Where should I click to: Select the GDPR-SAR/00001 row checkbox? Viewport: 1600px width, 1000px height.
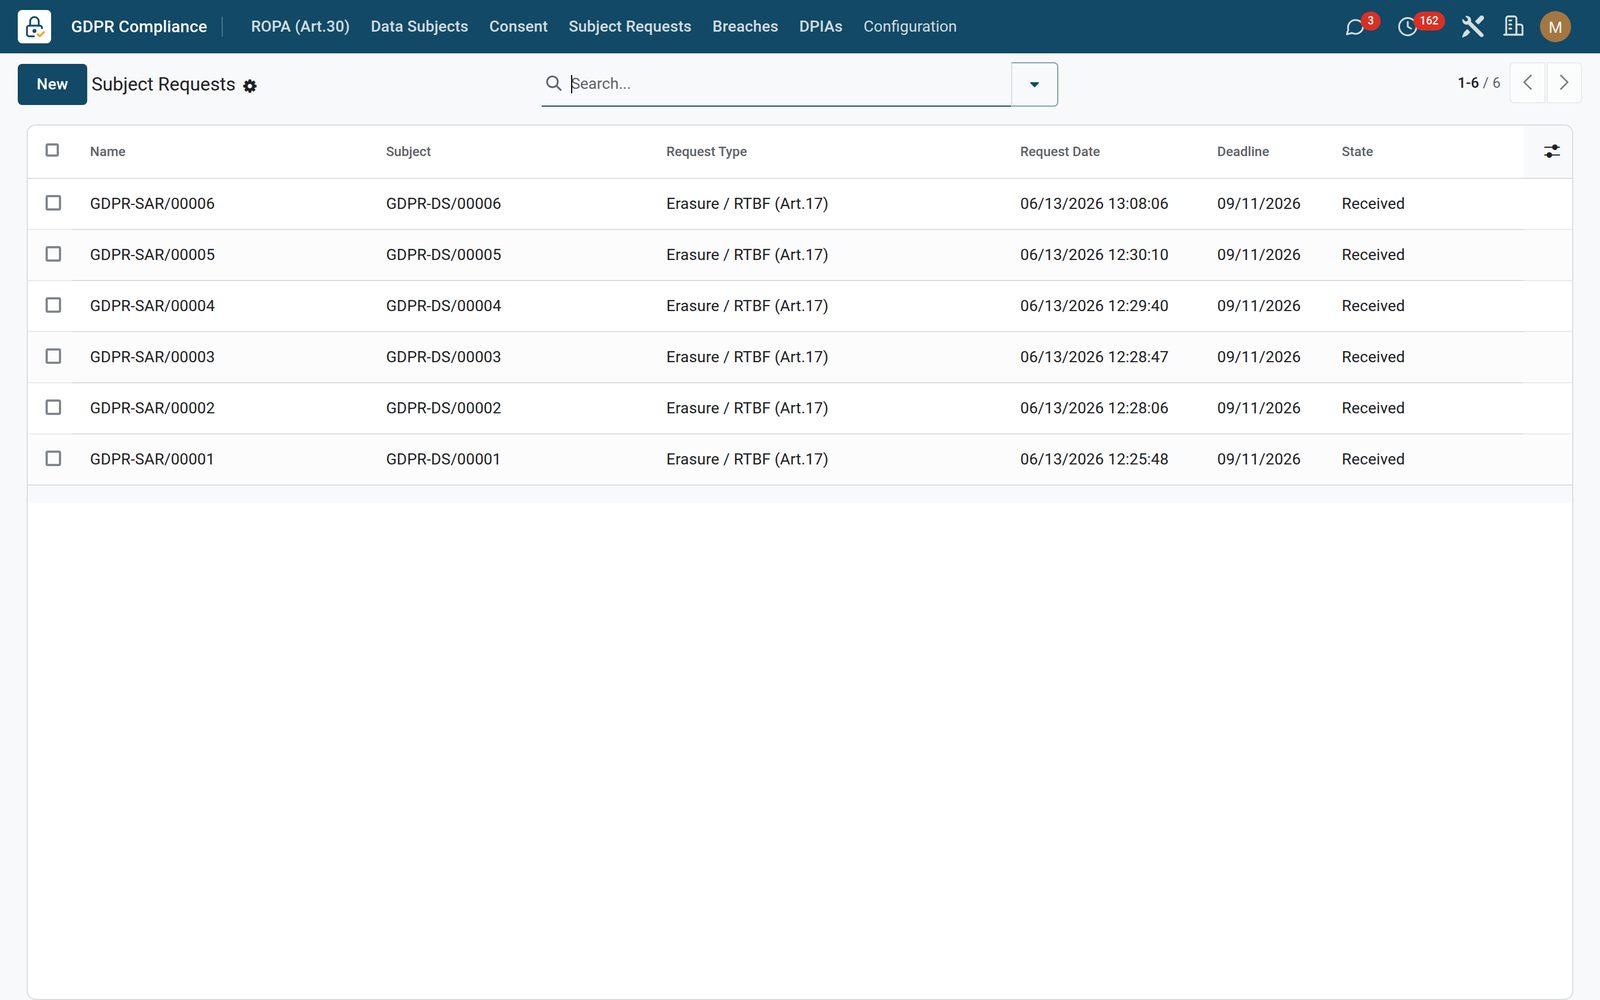click(53, 458)
